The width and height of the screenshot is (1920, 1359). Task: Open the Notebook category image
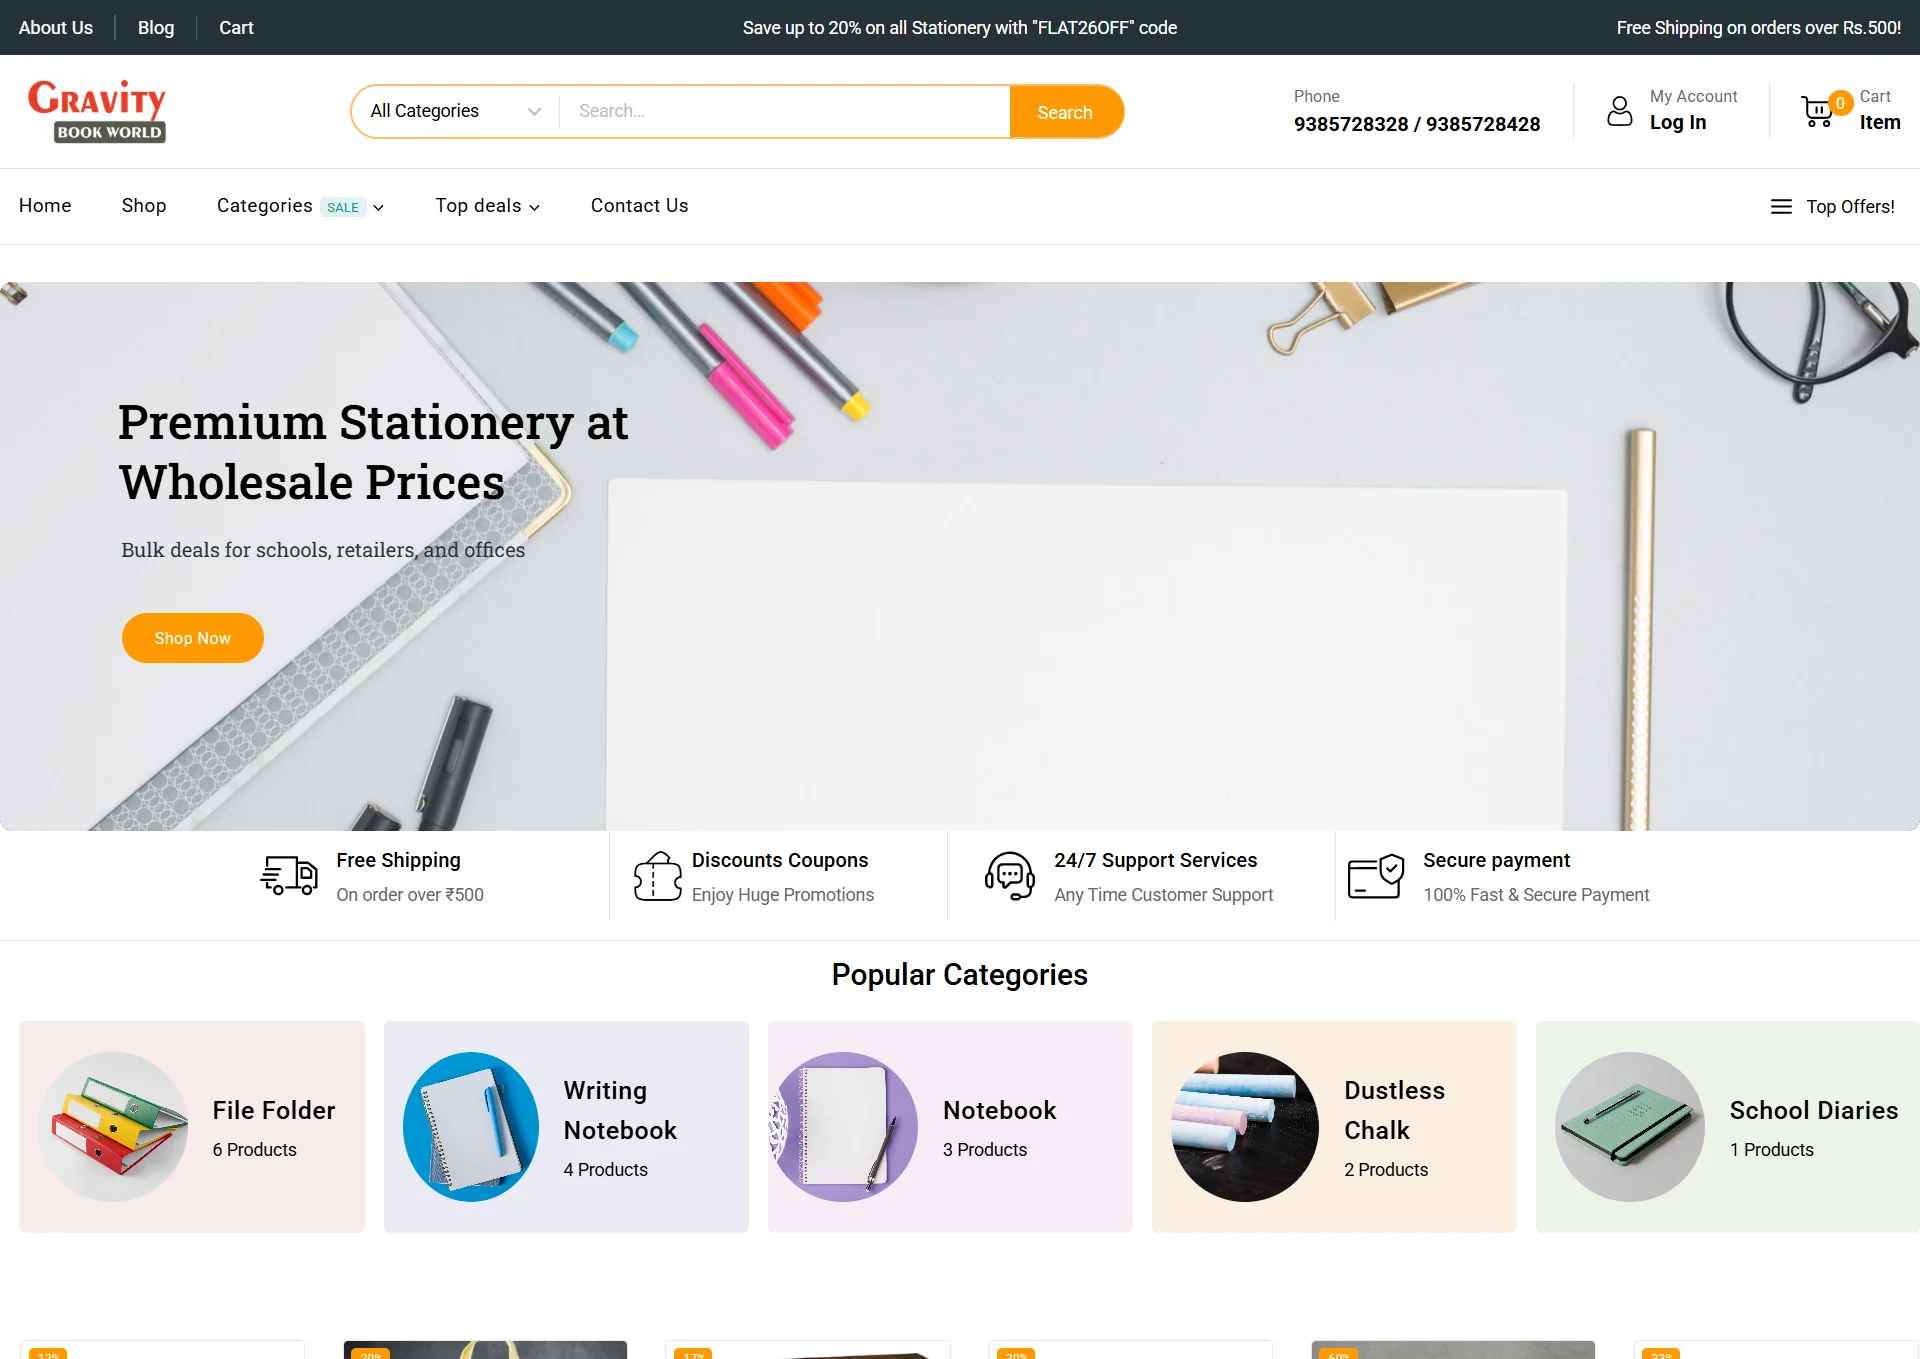tap(843, 1127)
